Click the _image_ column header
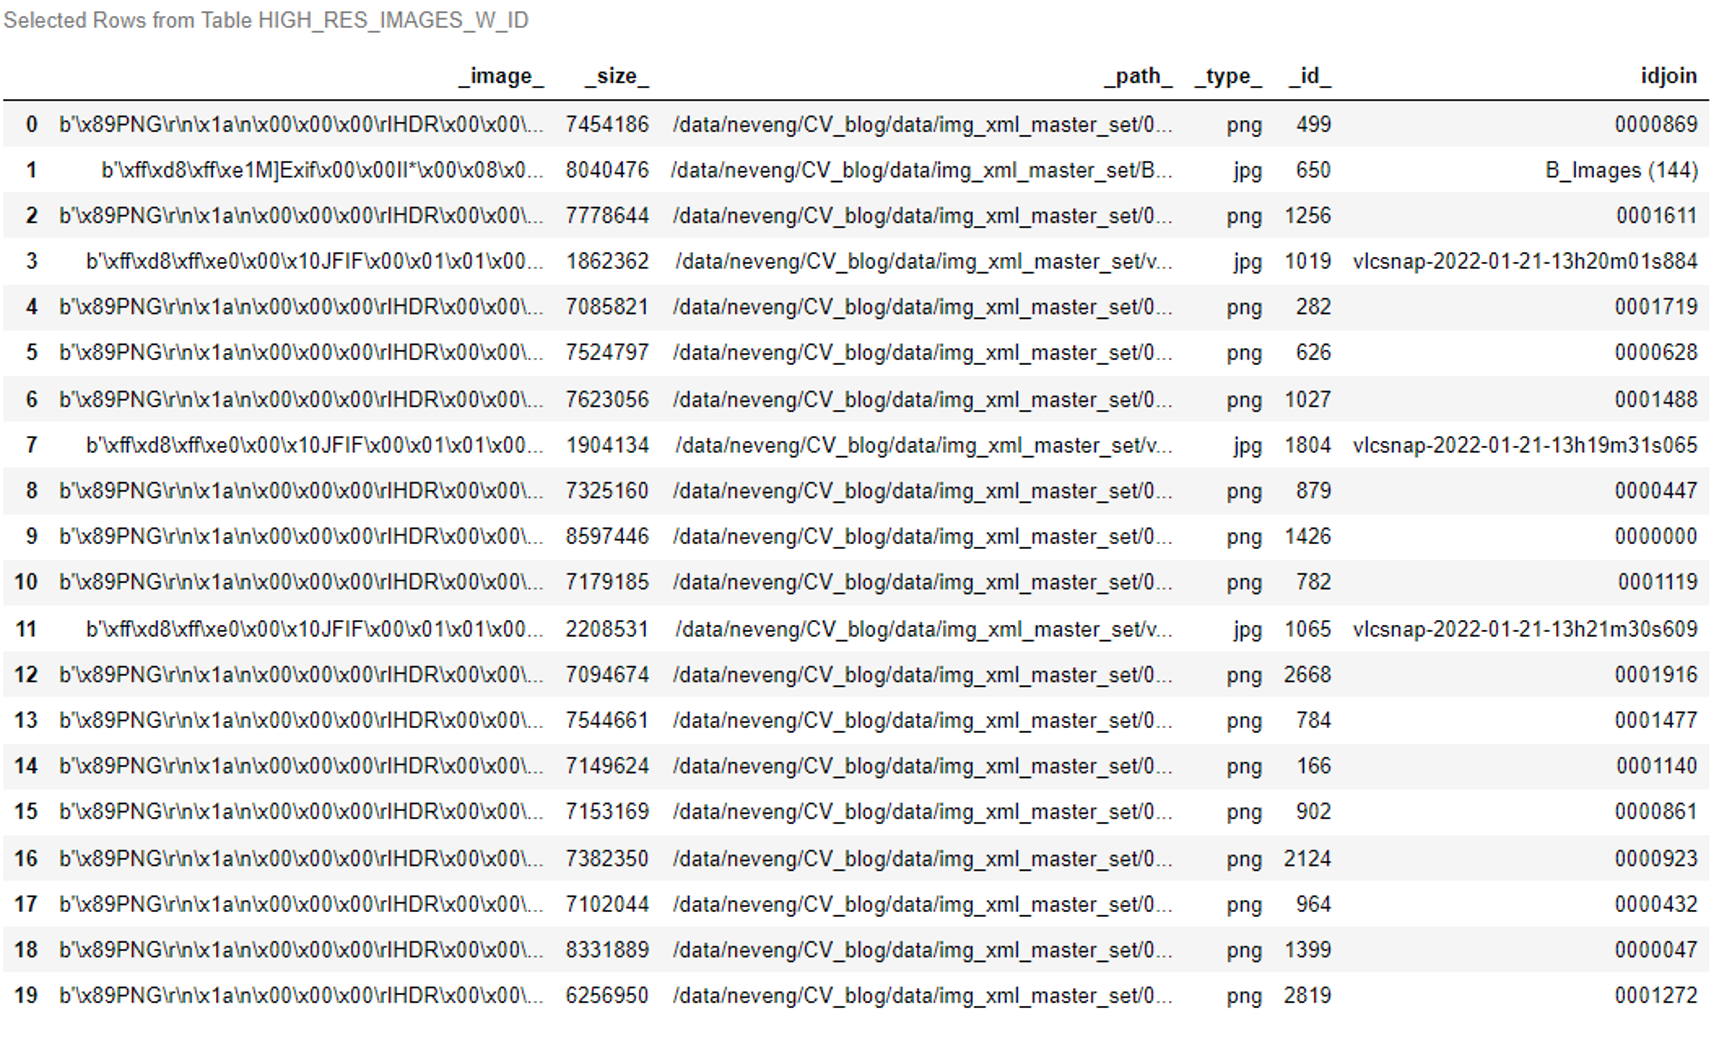This screenshot has width=1719, height=1042. pyautogui.click(x=501, y=76)
